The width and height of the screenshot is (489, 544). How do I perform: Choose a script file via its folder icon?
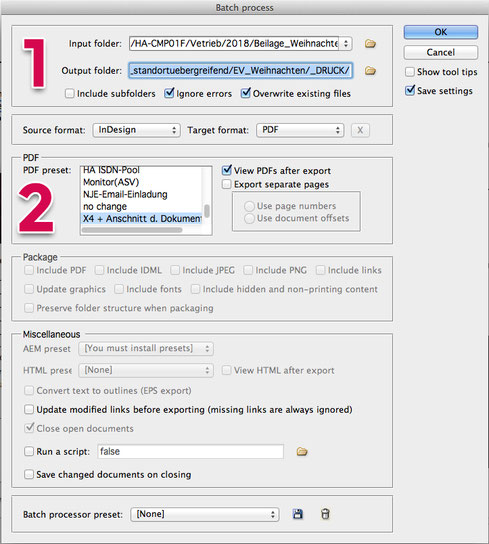[302, 451]
